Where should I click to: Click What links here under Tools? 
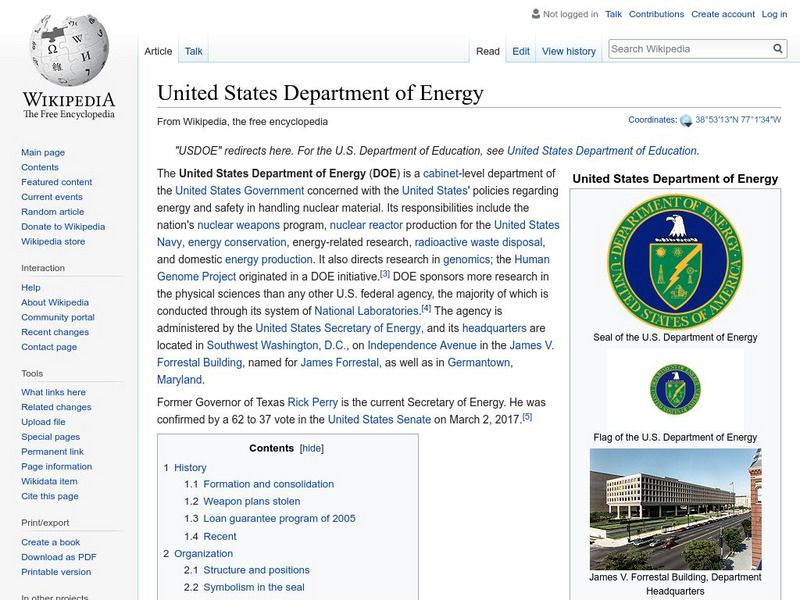pos(54,392)
